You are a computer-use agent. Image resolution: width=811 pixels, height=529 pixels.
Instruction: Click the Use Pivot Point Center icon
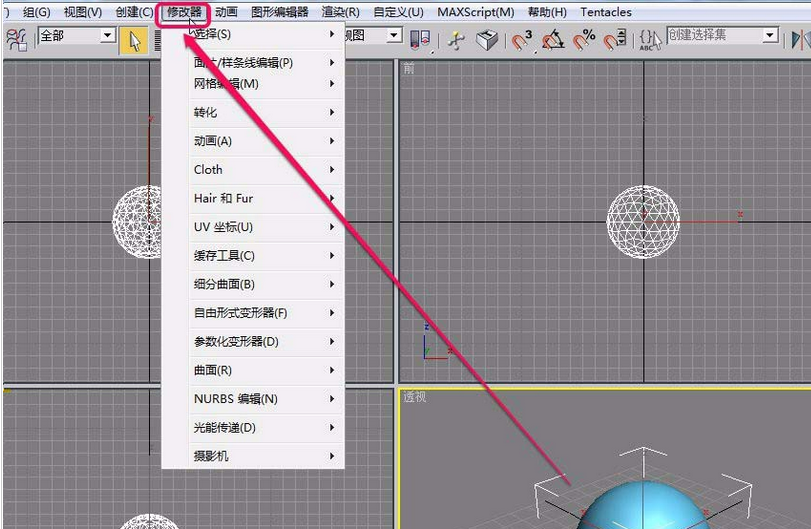[x=421, y=39]
